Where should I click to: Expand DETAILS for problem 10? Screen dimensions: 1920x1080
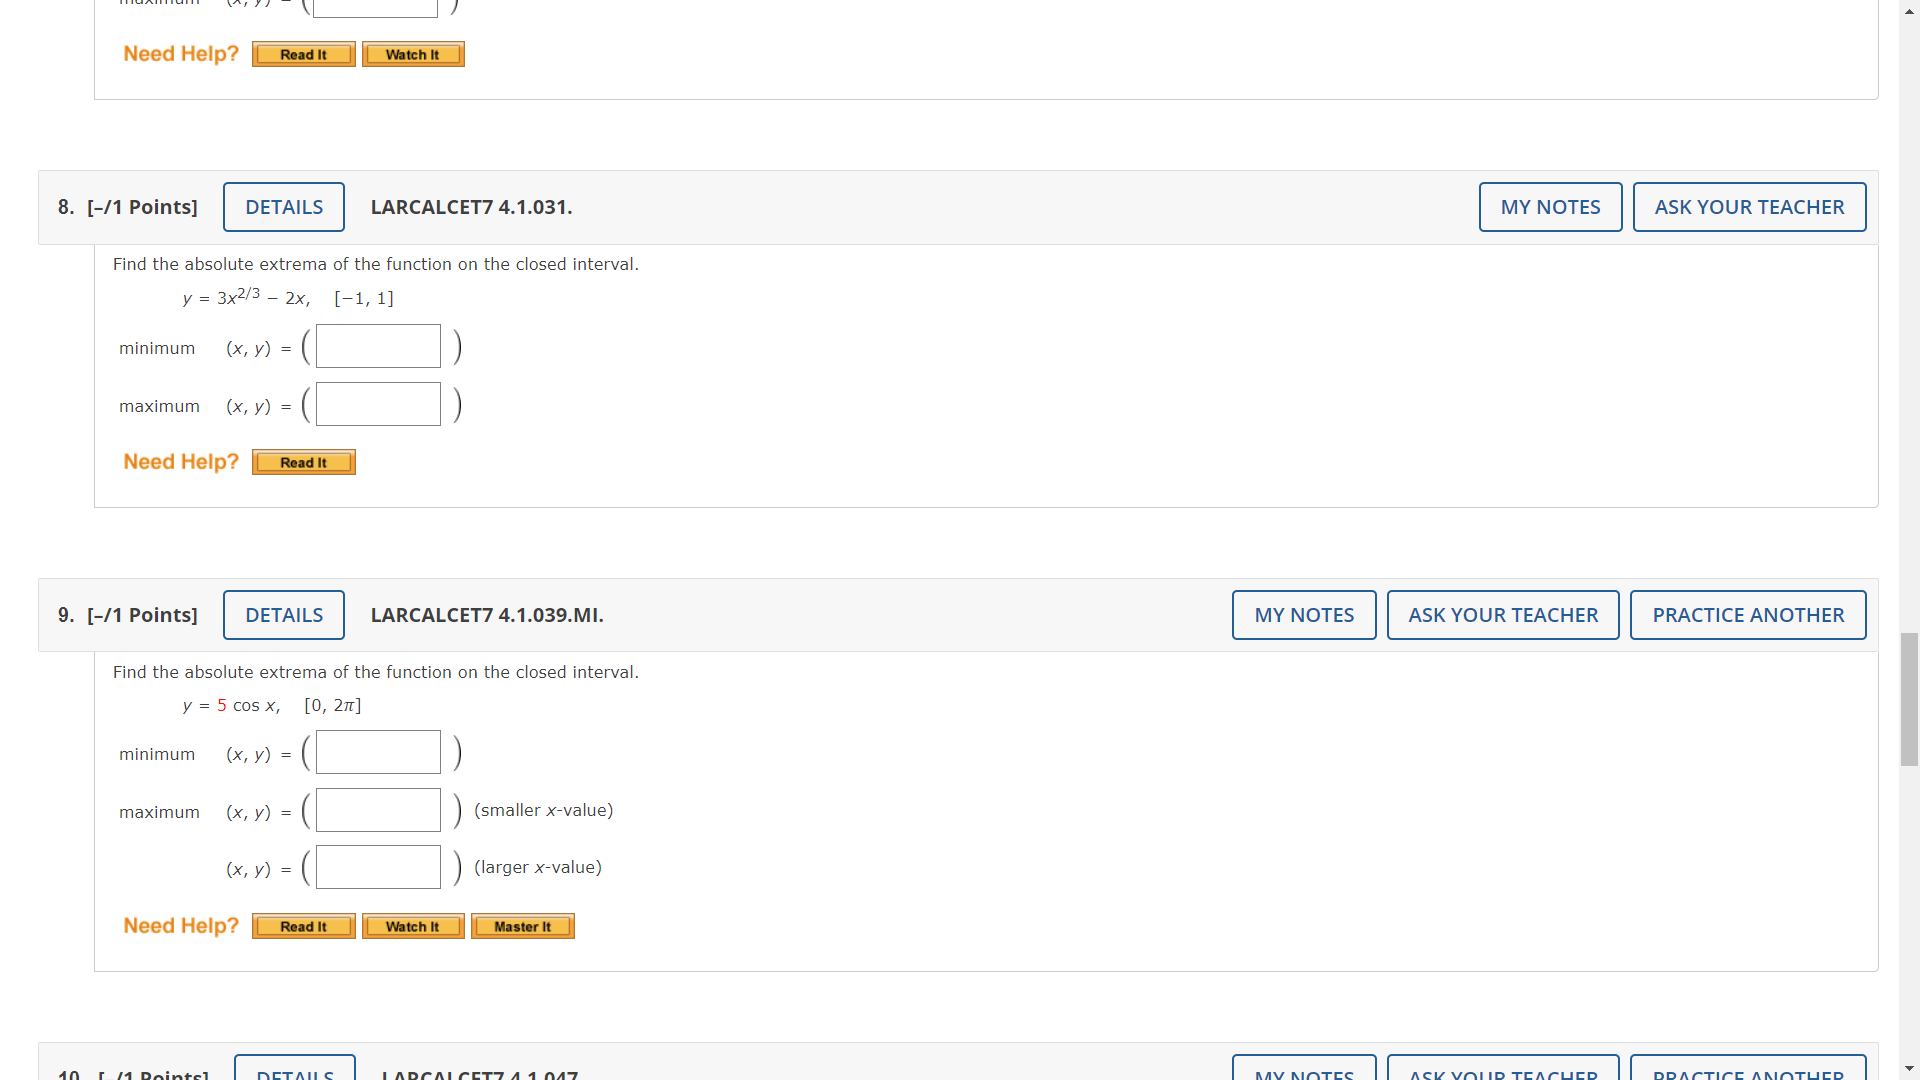295,1075
